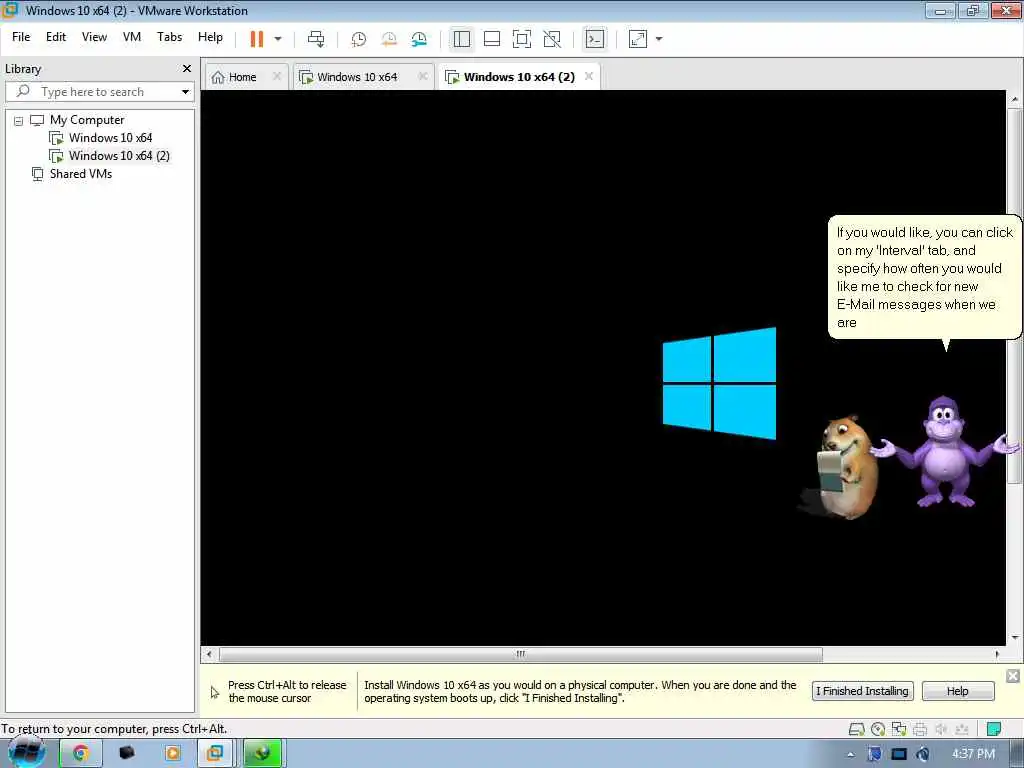
Task: Click the CD/DVD drive status icon
Action: point(878,729)
